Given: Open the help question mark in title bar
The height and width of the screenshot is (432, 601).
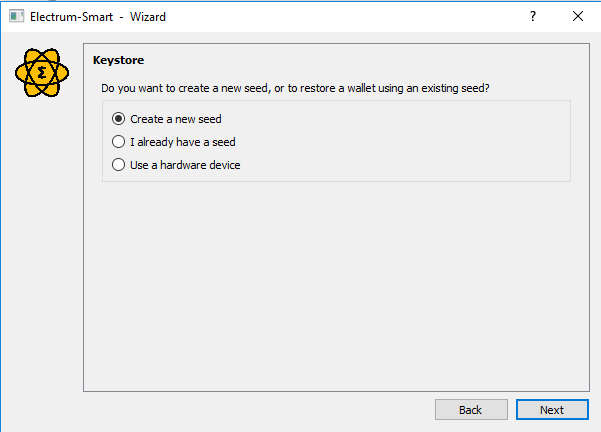Looking at the screenshot, I should [533, 16].
